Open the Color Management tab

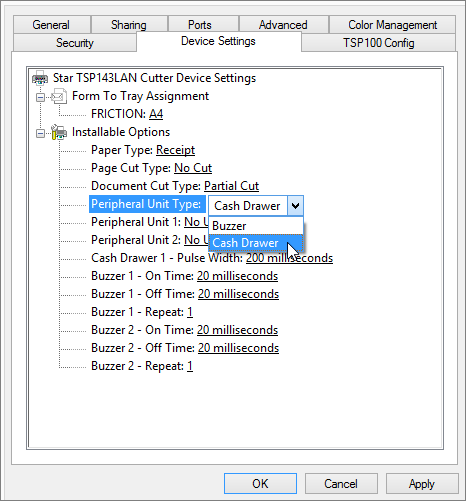[x=392, y=25]
